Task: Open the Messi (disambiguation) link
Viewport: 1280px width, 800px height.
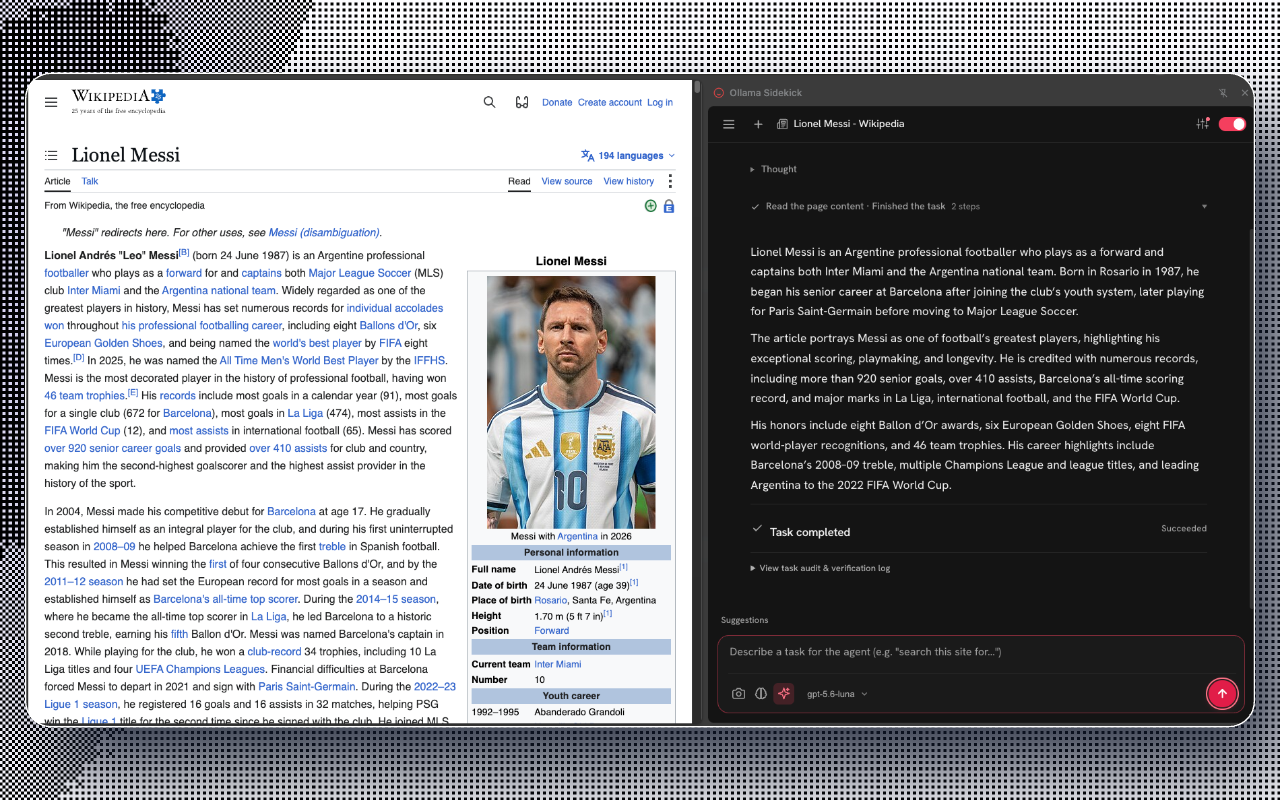Action: click(324, 232)
